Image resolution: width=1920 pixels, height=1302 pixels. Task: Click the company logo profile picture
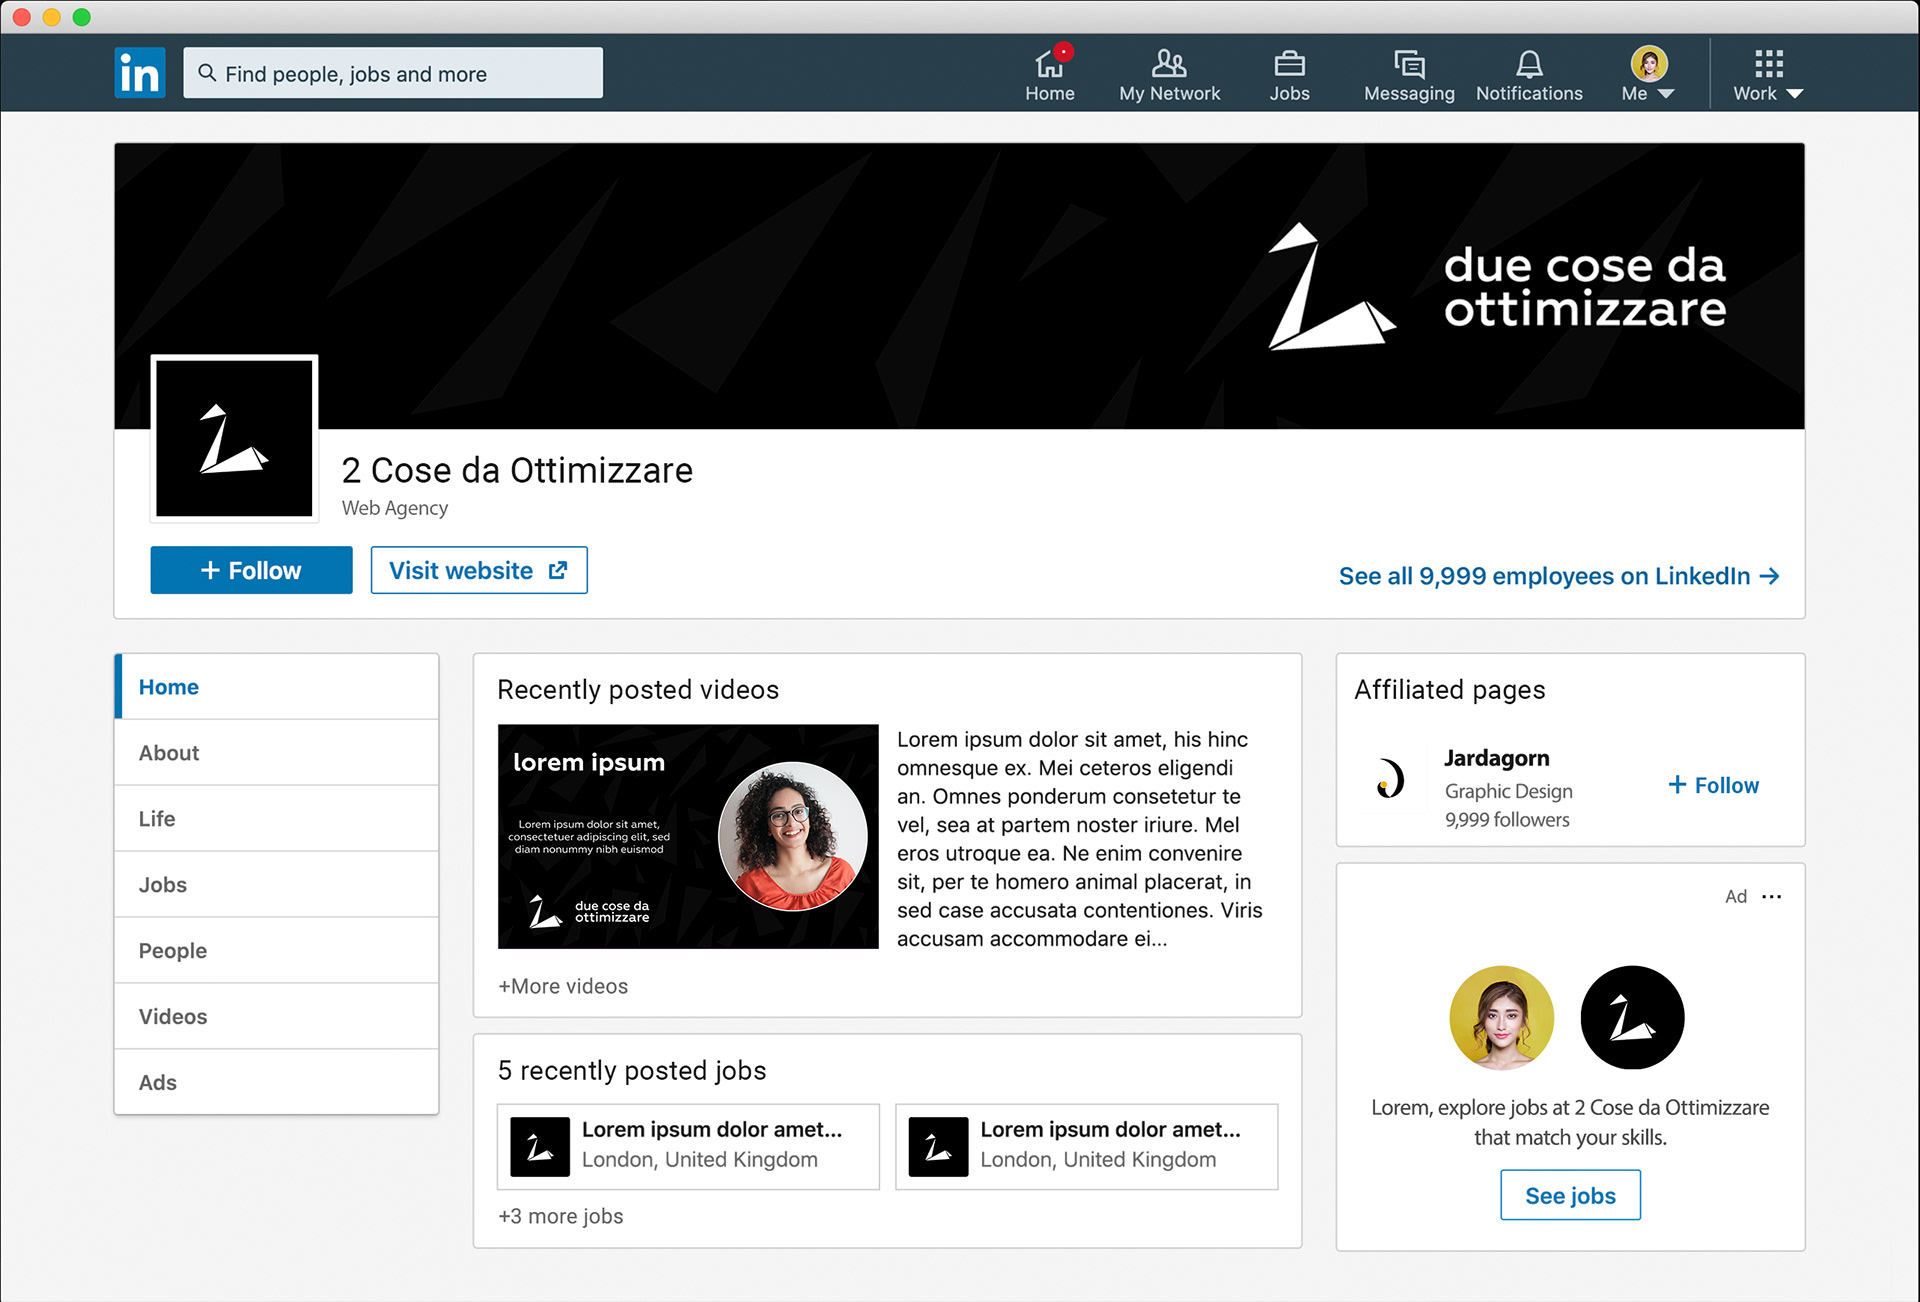pyautogui.click(x=234, y=438)
